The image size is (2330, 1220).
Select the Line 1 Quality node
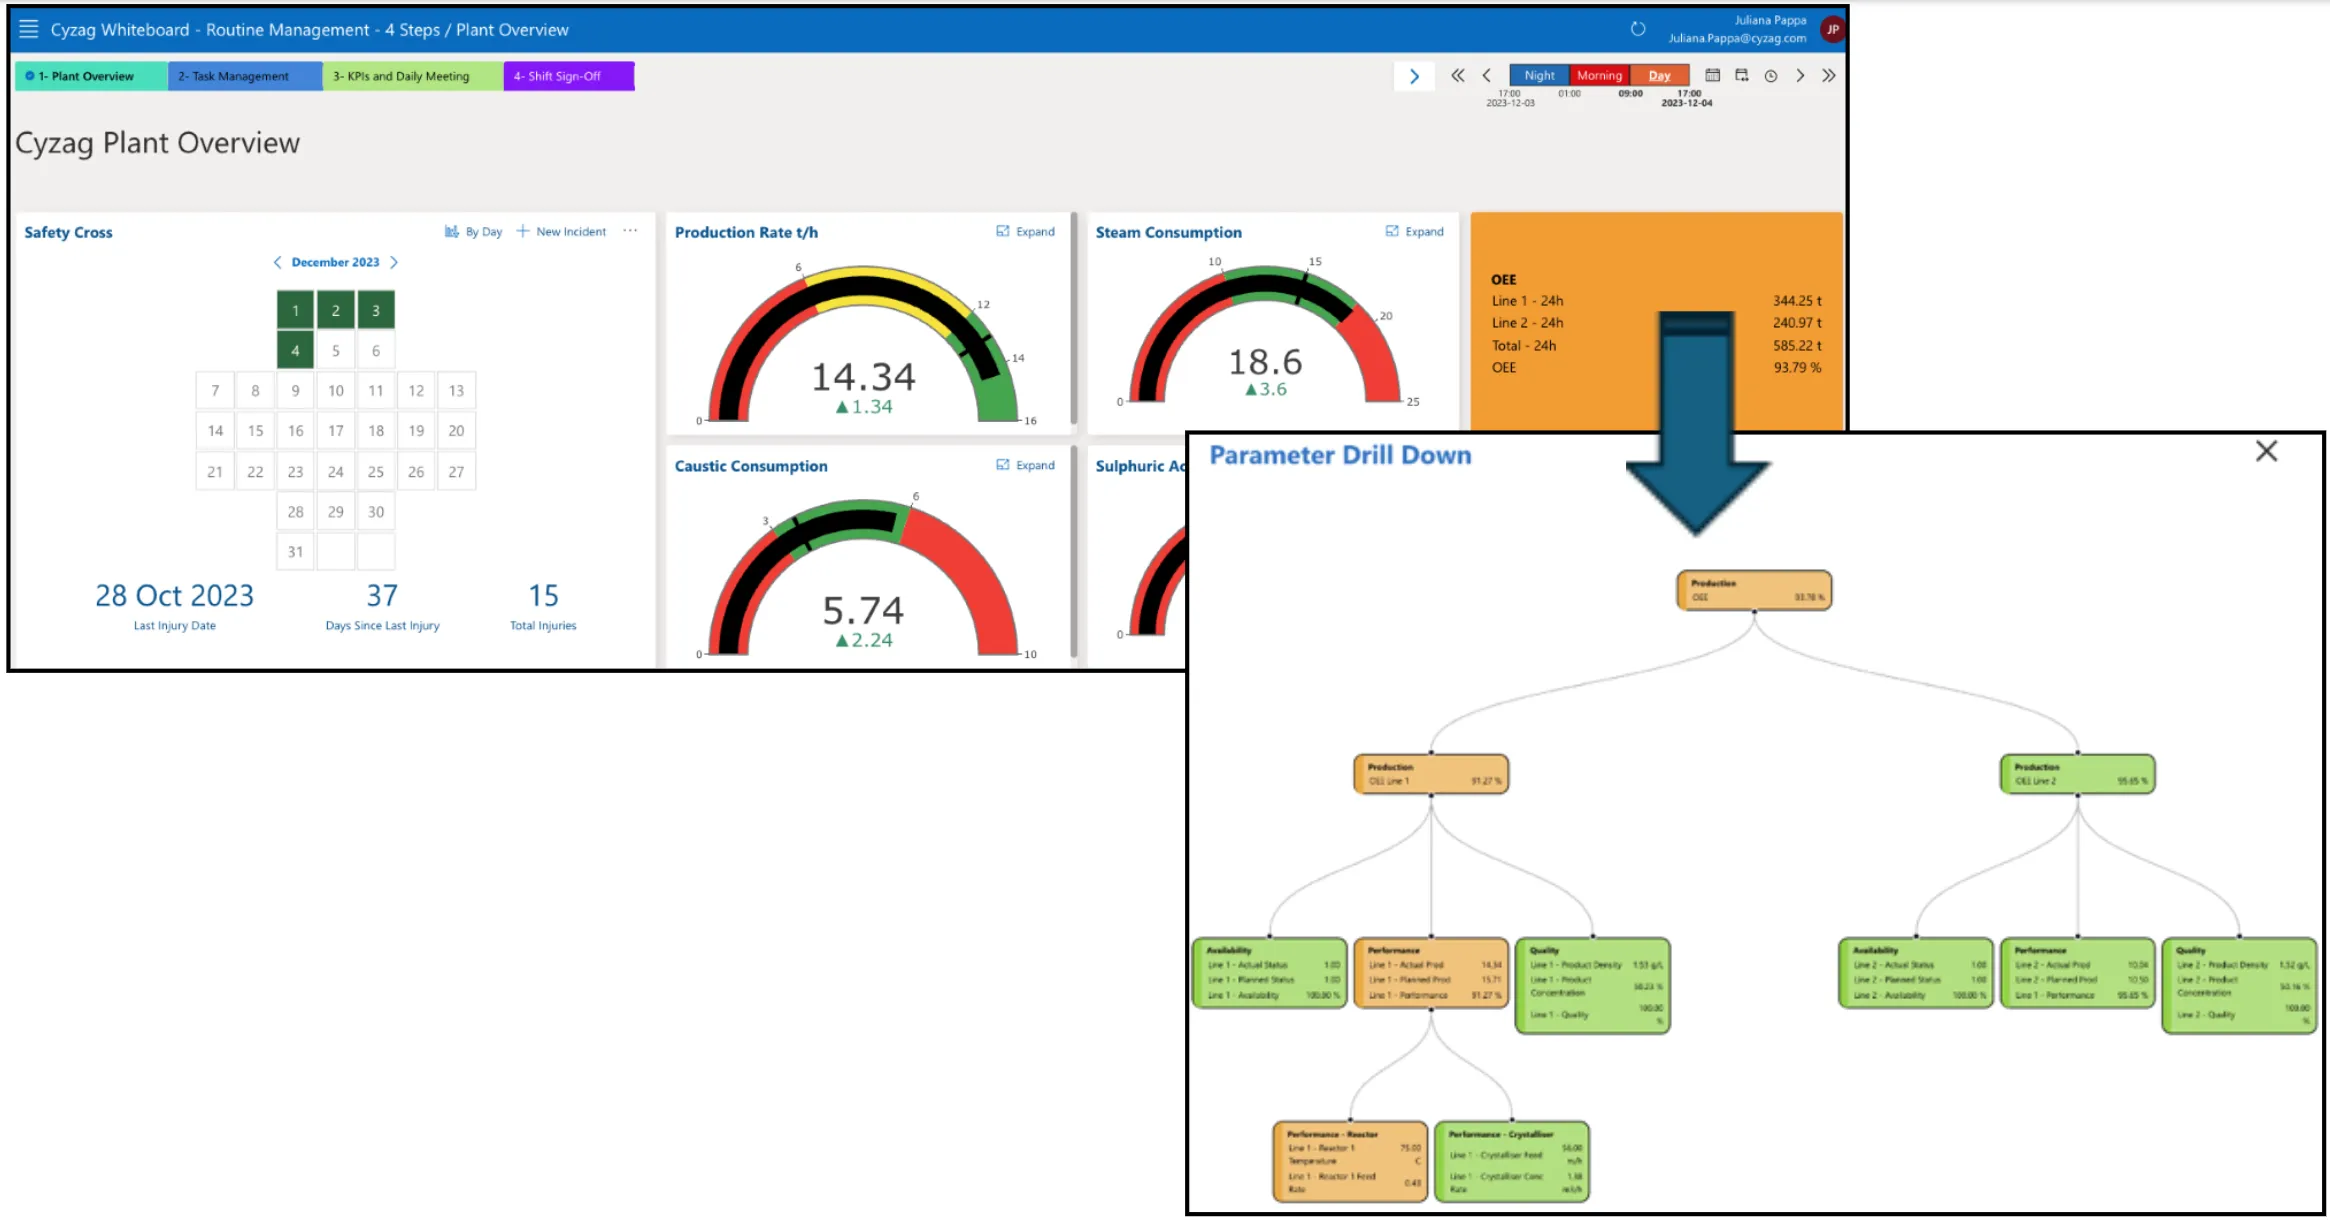pyautogui.click(x=1593, y=985)
